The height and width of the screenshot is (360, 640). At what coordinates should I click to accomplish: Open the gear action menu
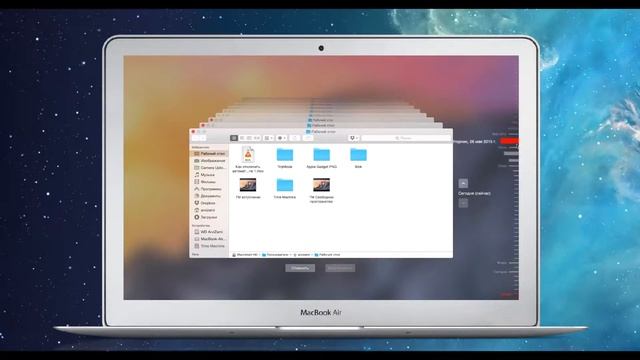point(282,138)
